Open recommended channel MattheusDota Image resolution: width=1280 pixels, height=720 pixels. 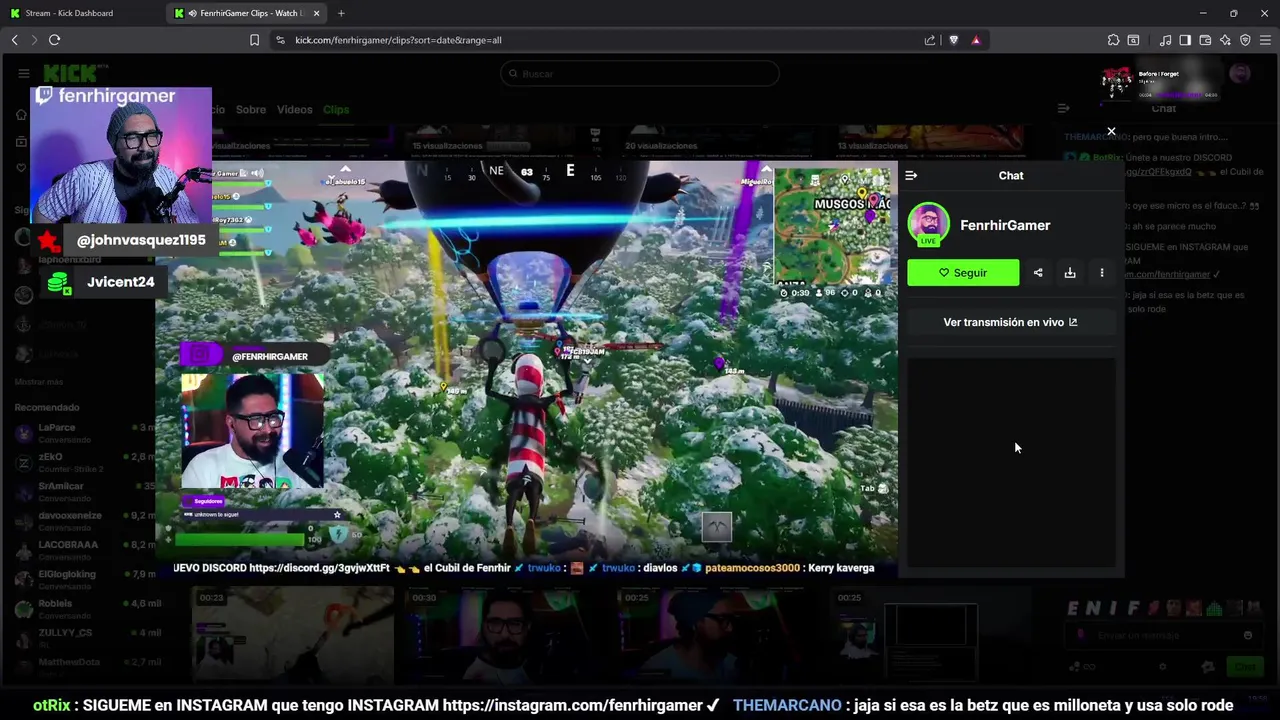tap(86, 666)
